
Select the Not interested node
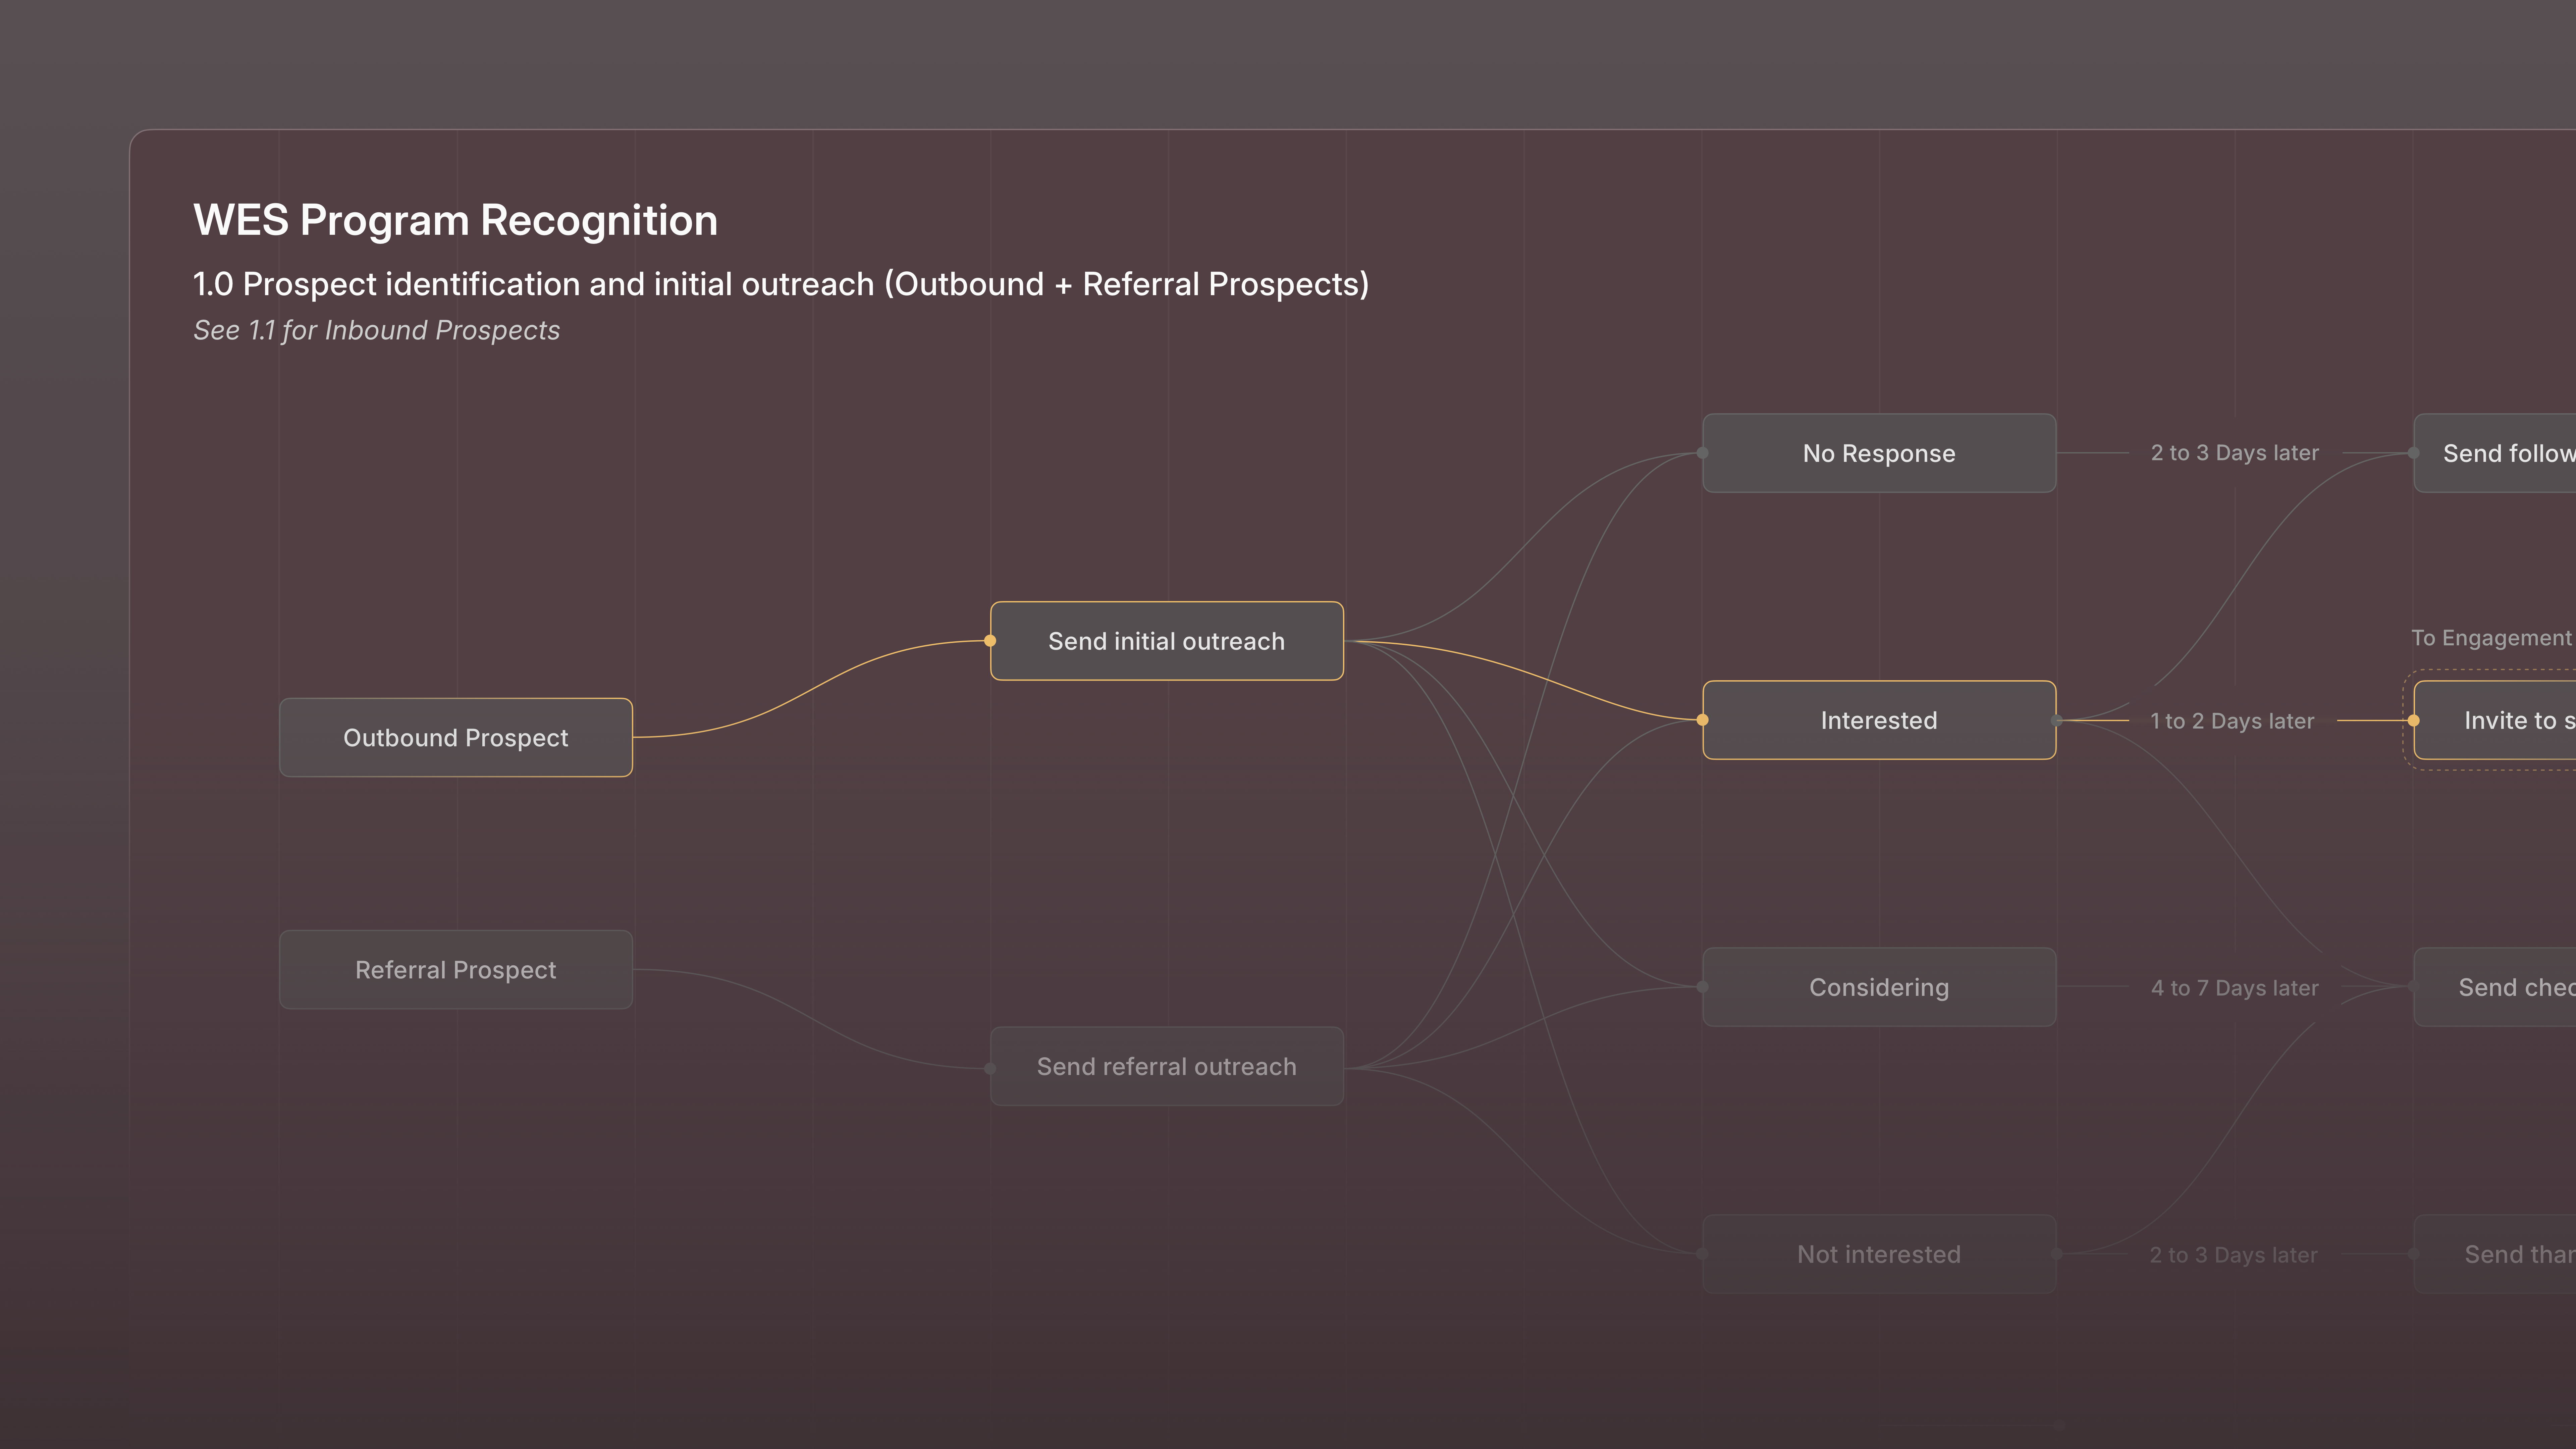pos(1879,1254)
